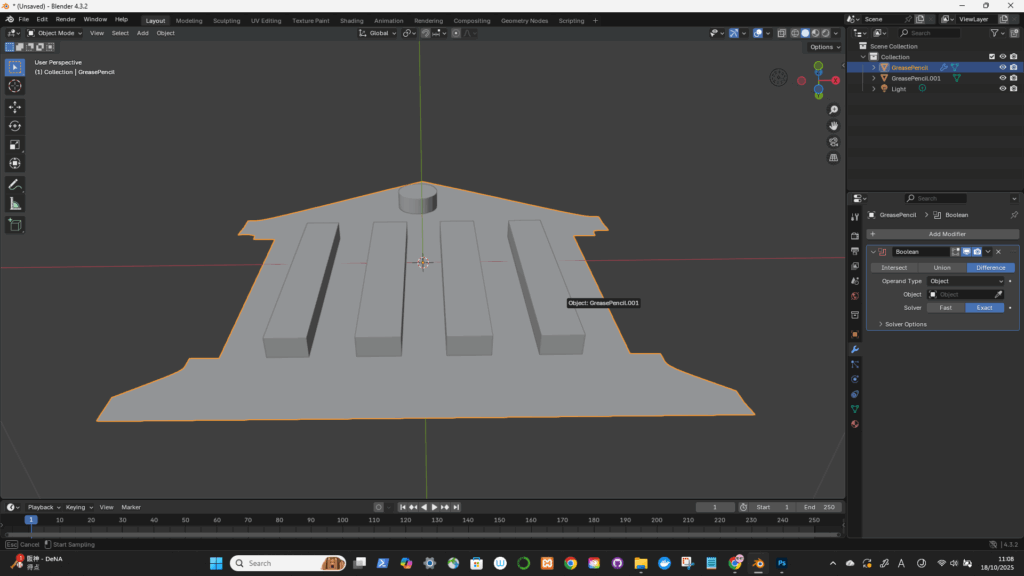Toggle Collection exclude checkbox in outliner

click(x=991, y=57)
